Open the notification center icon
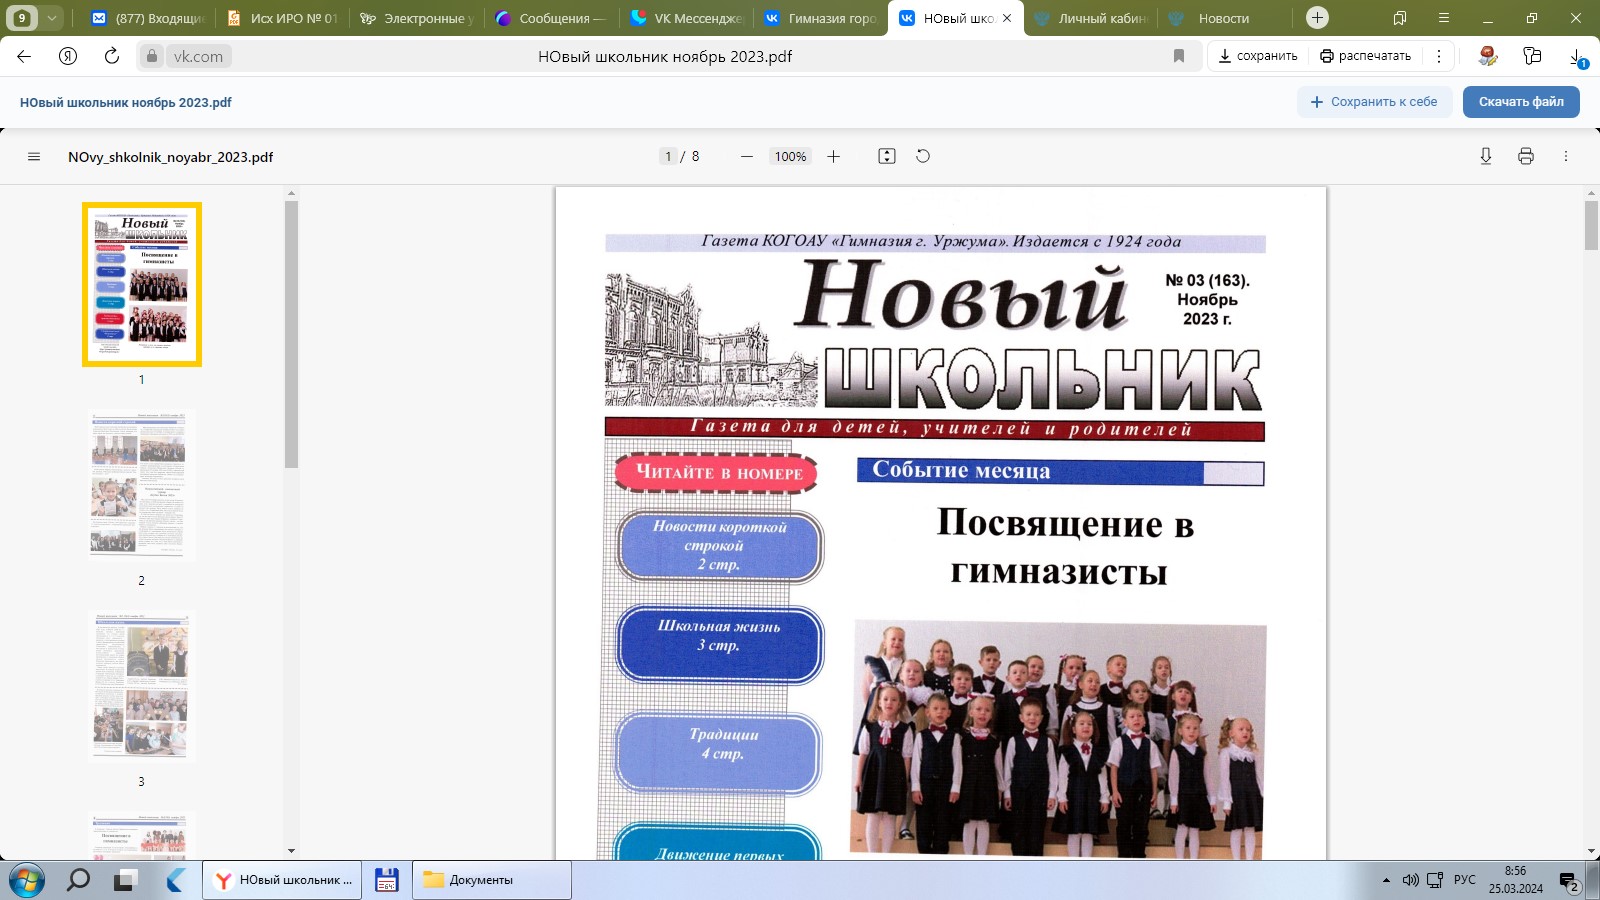 [1569, 881]
